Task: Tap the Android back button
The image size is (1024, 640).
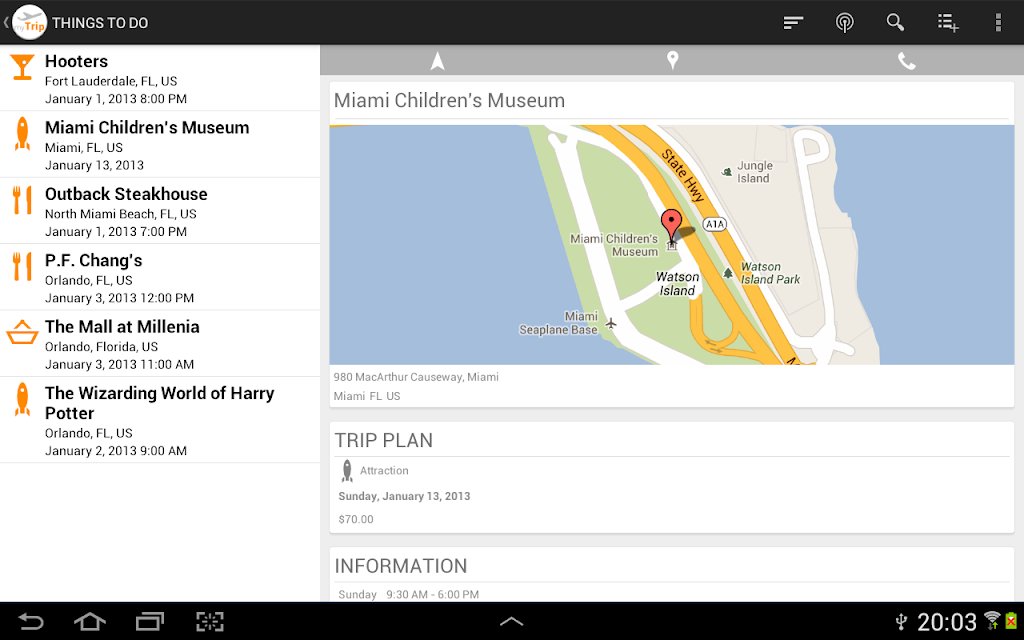Action: [x=30, y=621]
